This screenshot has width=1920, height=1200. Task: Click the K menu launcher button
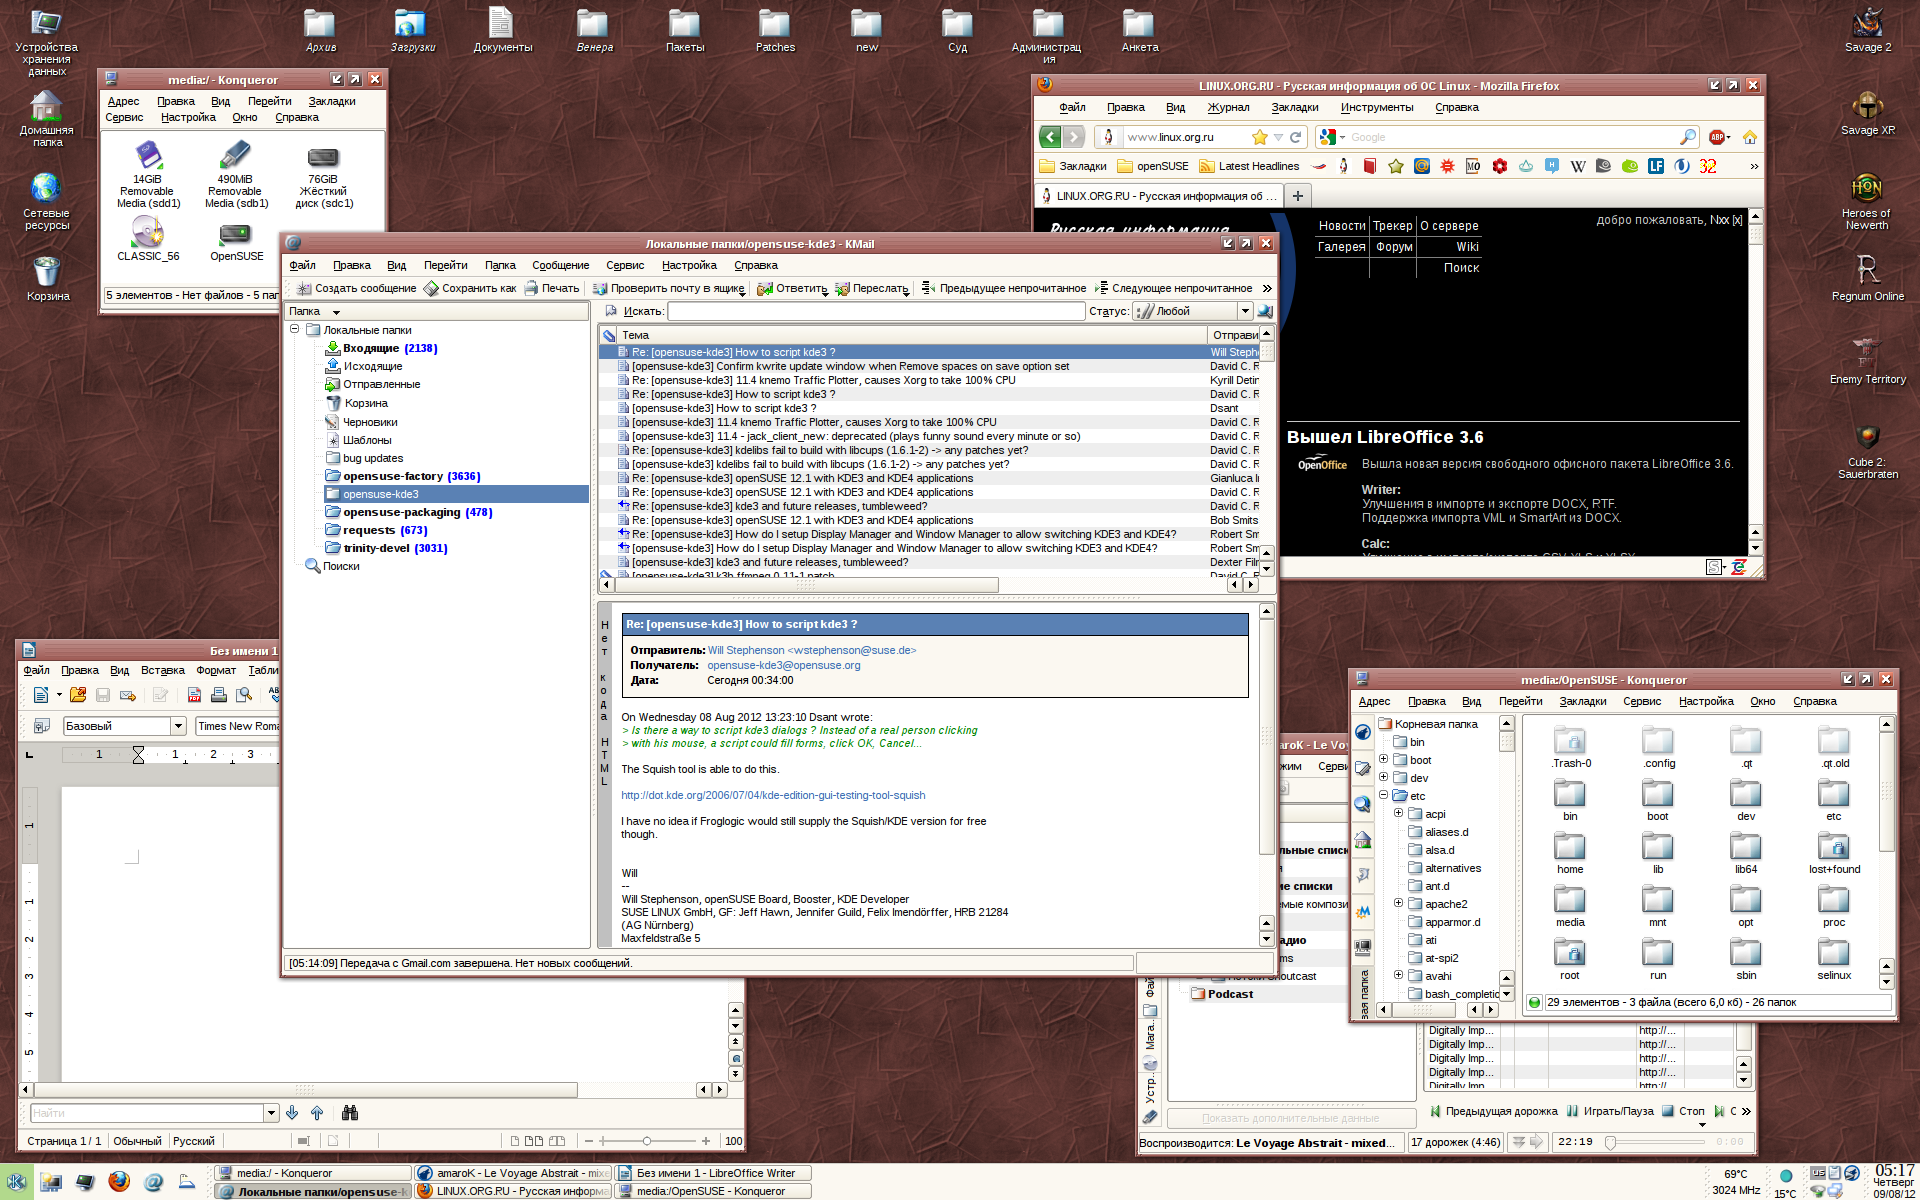pos(17,1182)
